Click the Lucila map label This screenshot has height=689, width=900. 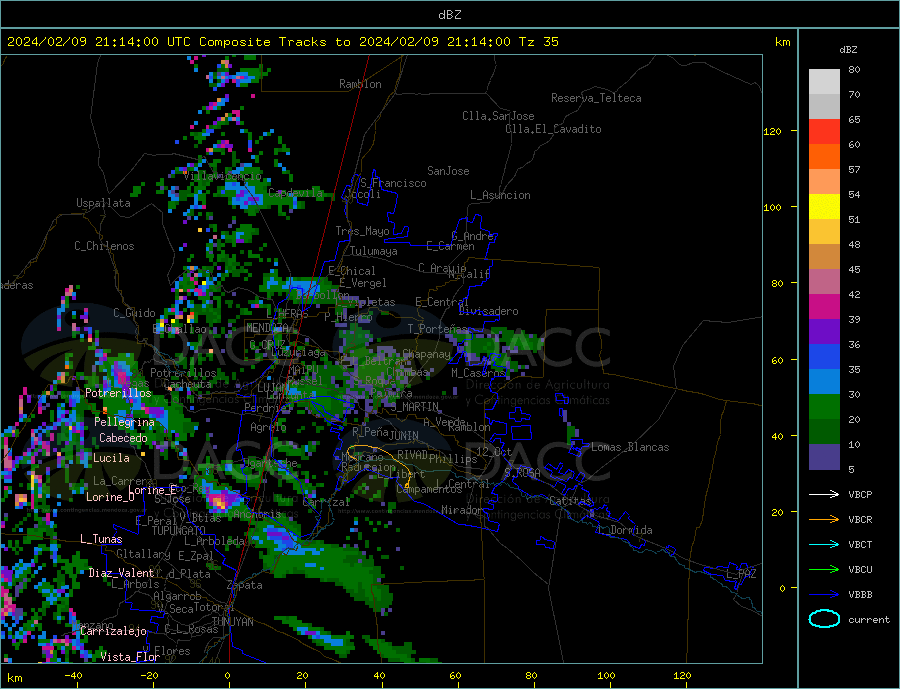coord(111,458)
